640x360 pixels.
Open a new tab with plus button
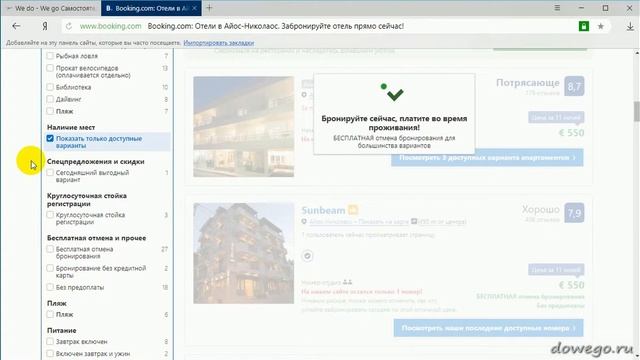pyautogui.click(x=209, y=8)
